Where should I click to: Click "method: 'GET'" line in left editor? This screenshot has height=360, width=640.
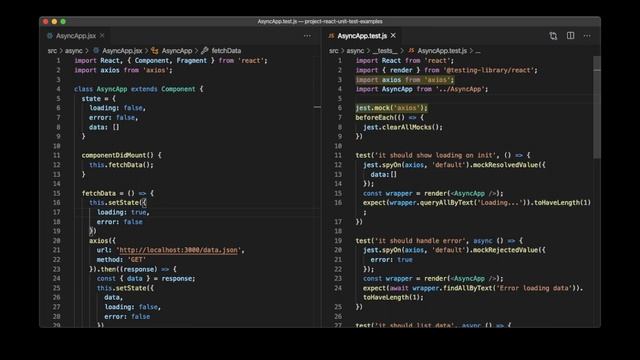point(121,260)
